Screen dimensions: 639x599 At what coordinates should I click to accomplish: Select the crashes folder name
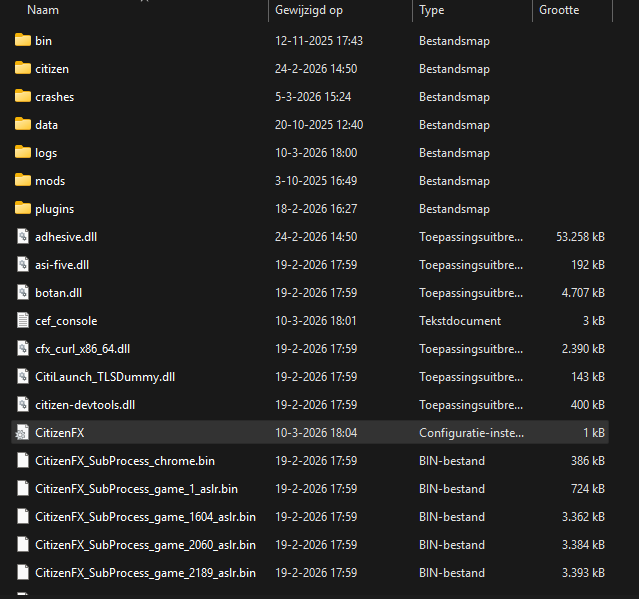click(55, 97)
